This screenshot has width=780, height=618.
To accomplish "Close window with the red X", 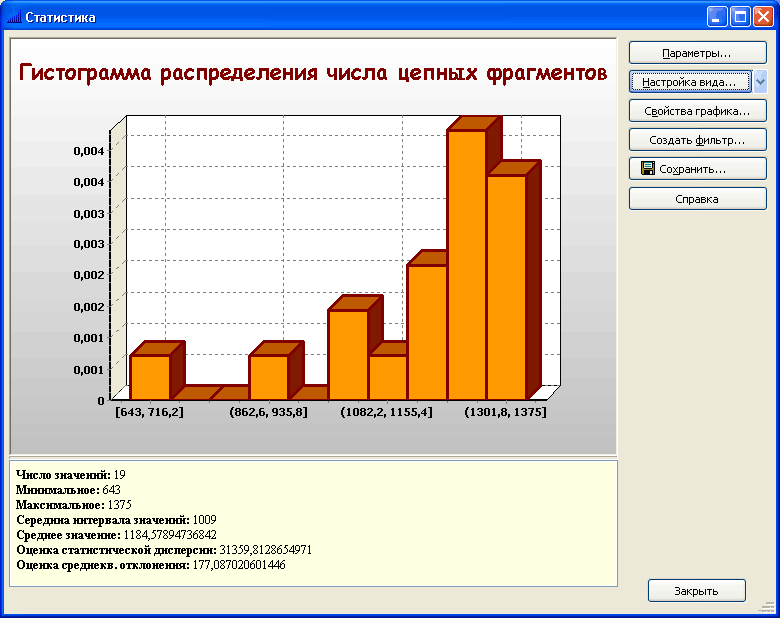I will click(763, 17).
